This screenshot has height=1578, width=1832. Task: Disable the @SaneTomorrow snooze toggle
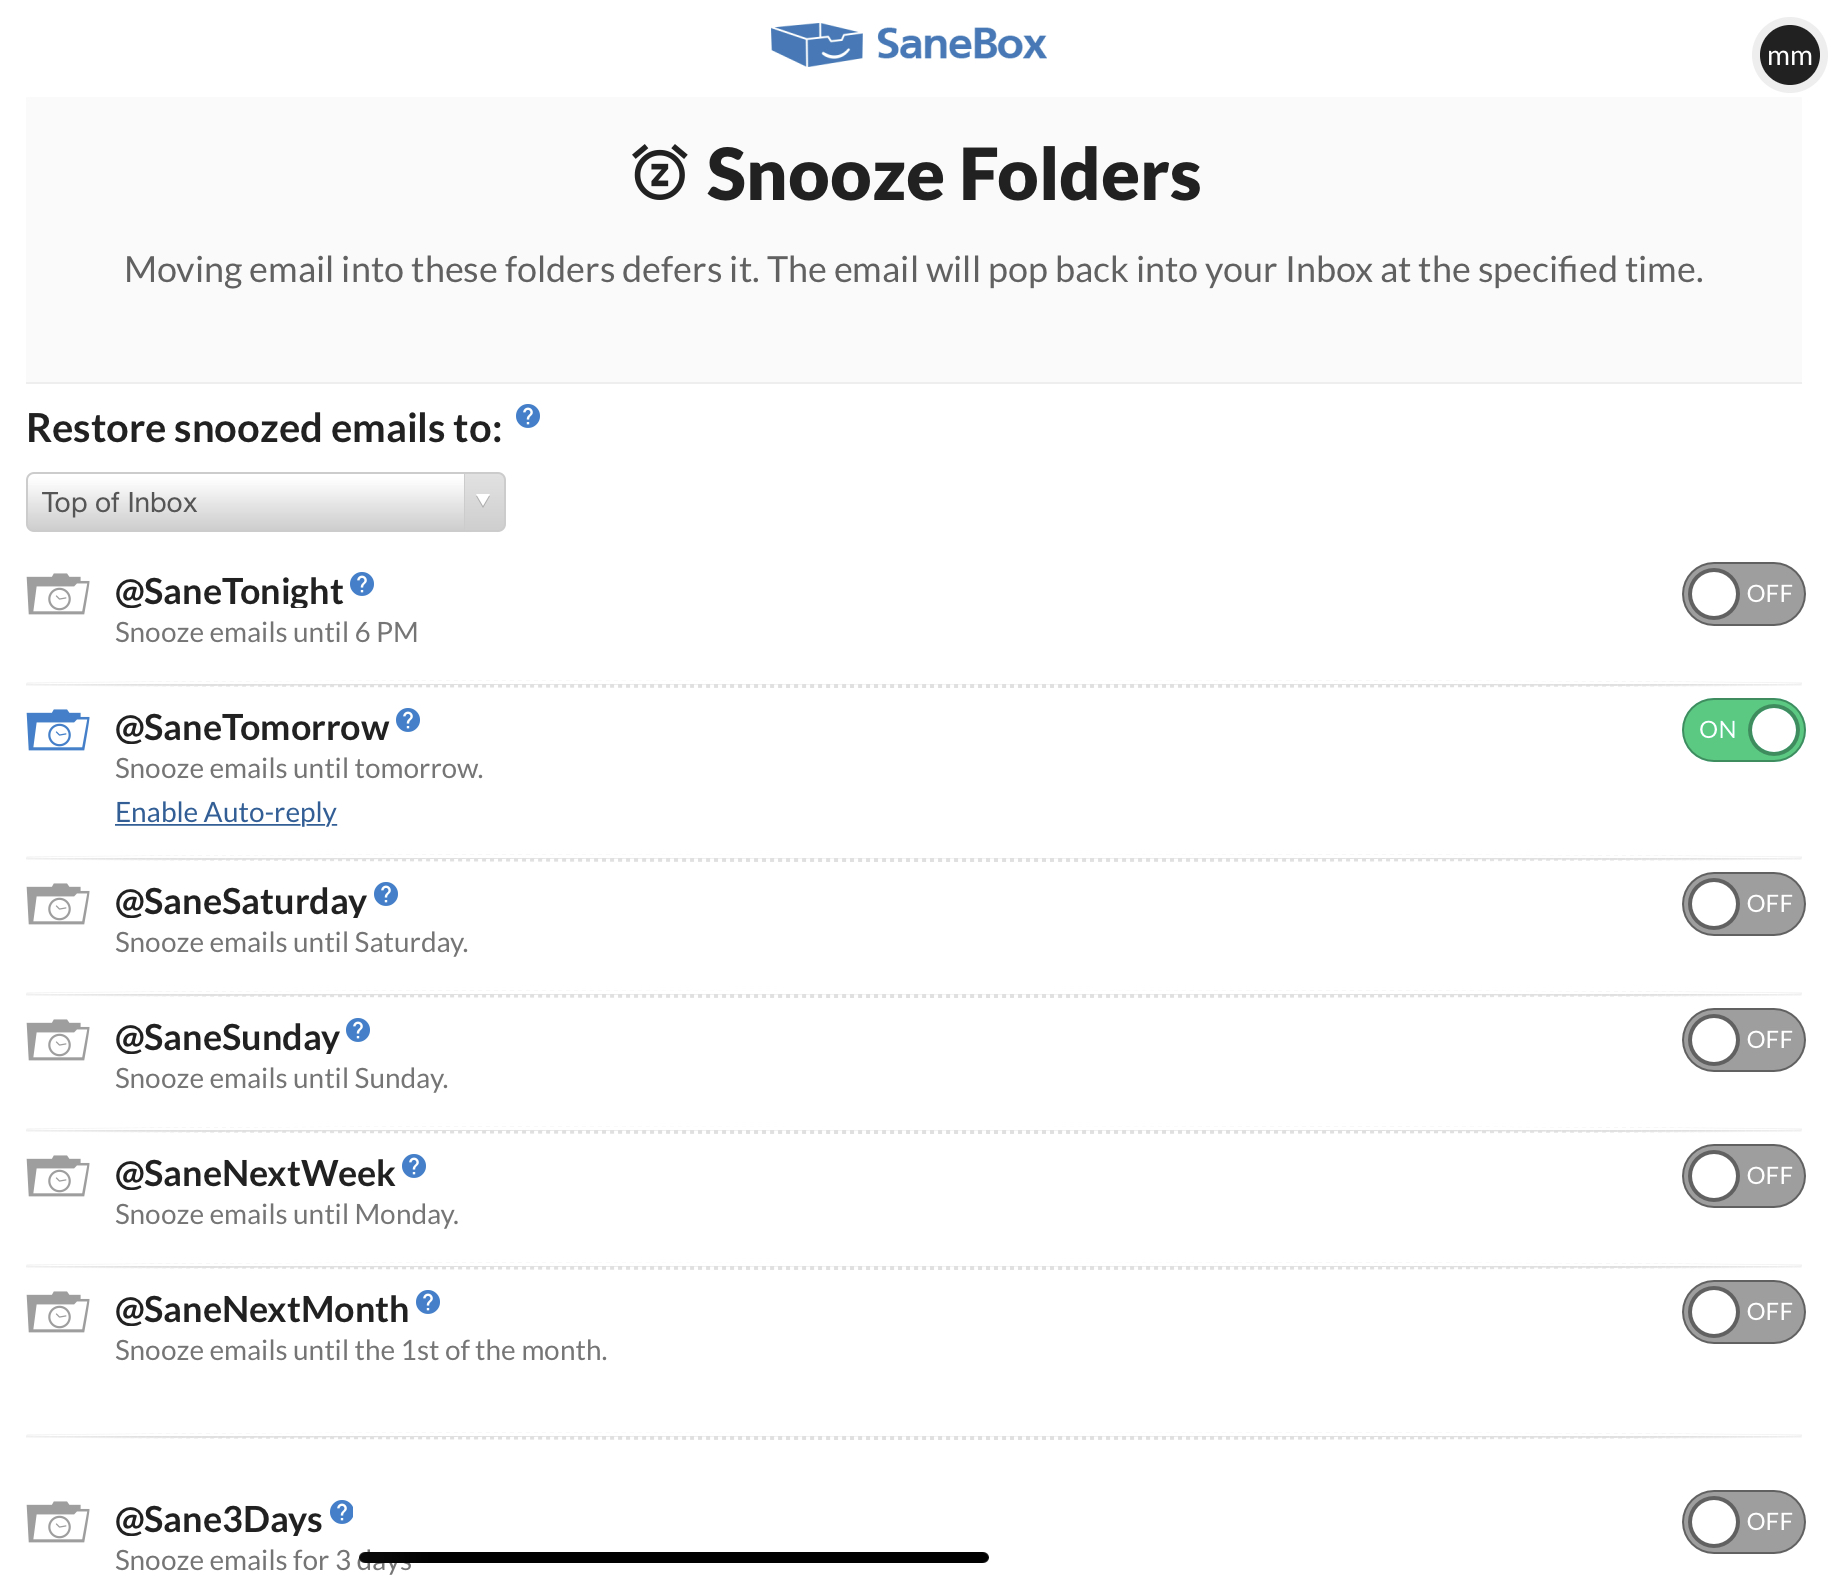click(1743, 730)
